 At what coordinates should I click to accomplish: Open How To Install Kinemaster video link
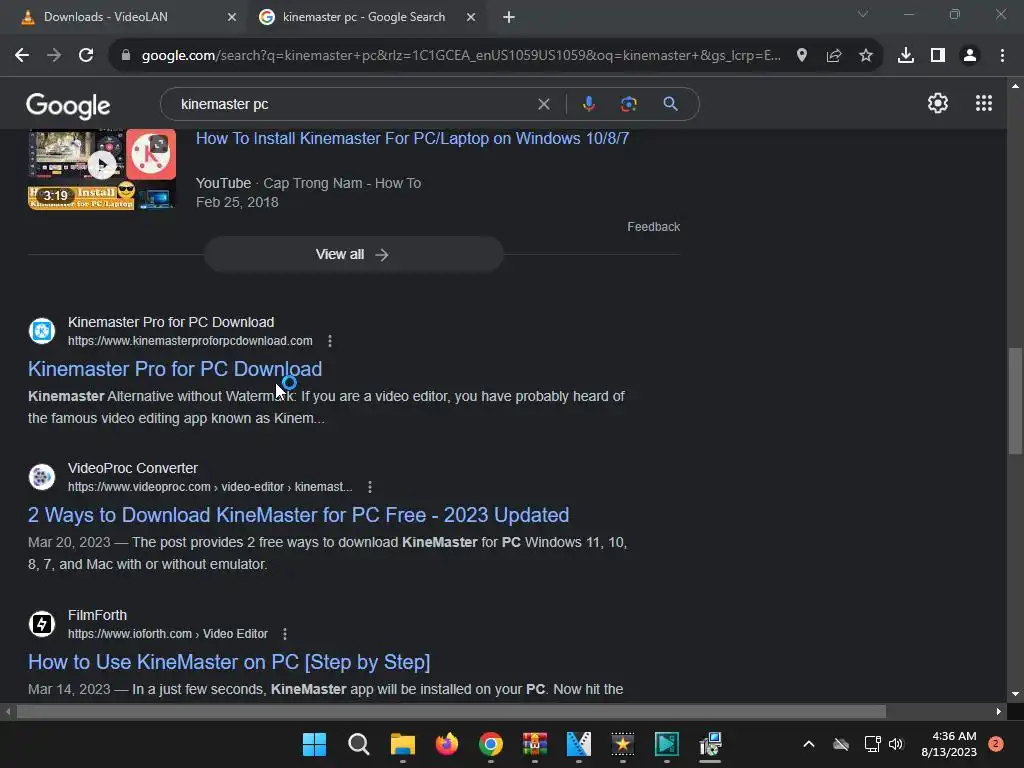point(412,138)
